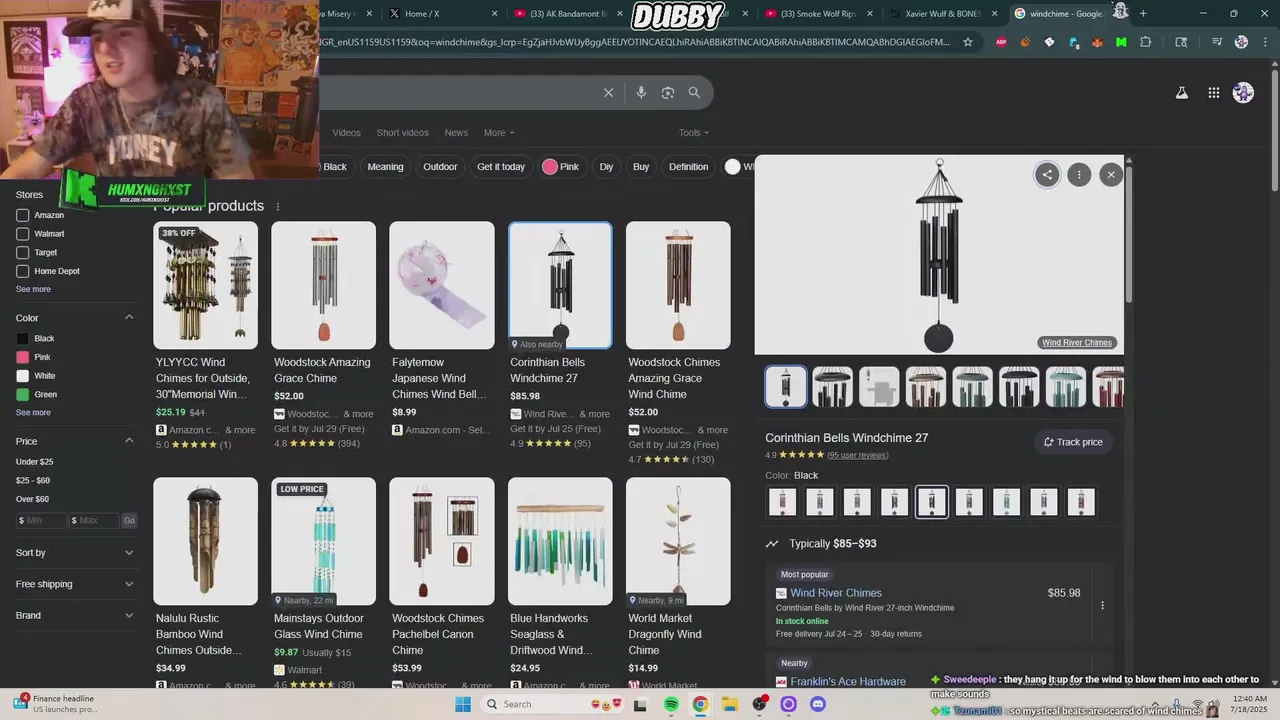Click the Min price input field
1280x720 pixels.
coord(41,521)
